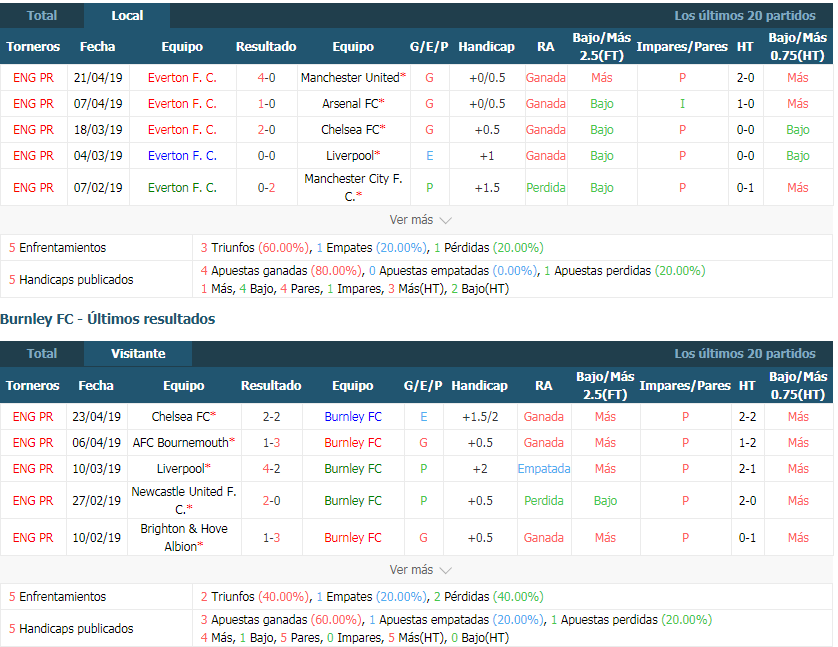
Task: Click the 4-2 result versus Liverpool
Action: coord(271,469)
